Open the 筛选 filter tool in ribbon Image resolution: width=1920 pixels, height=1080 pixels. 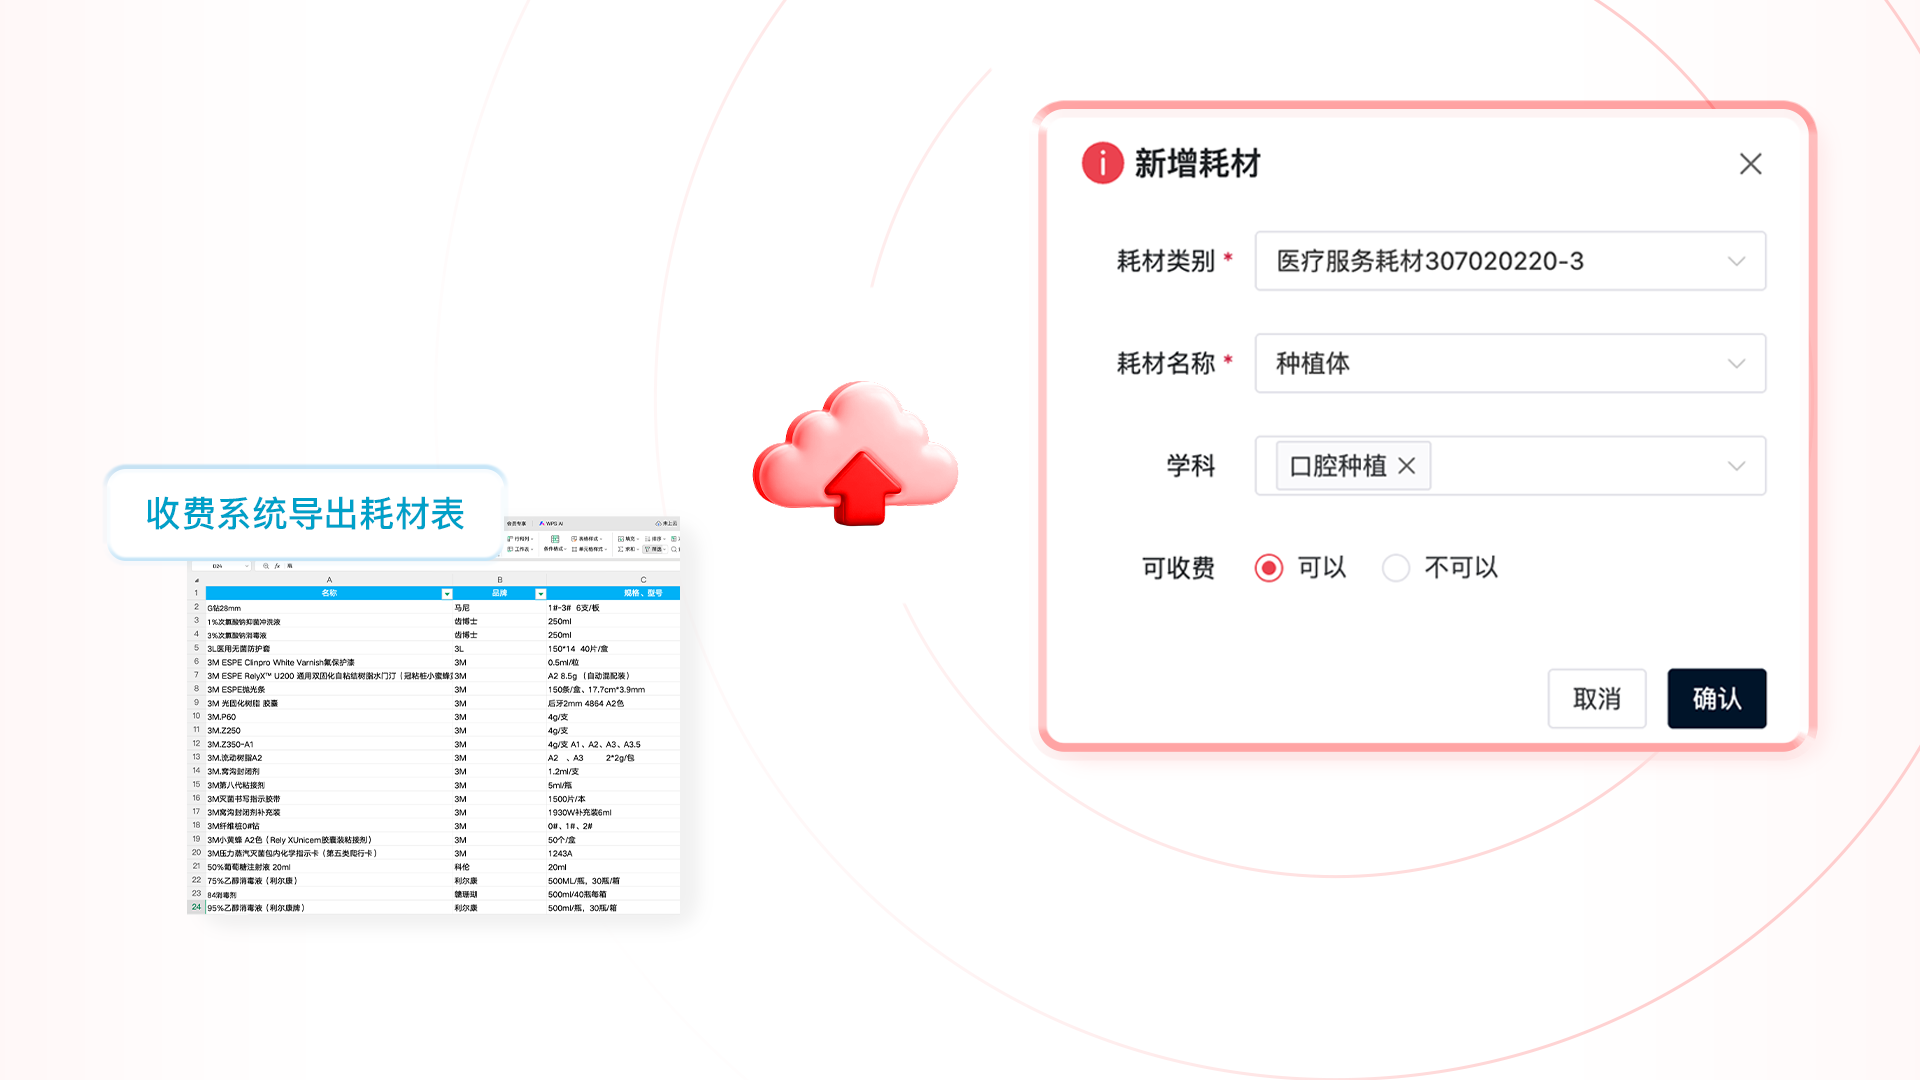coord(655,549)
